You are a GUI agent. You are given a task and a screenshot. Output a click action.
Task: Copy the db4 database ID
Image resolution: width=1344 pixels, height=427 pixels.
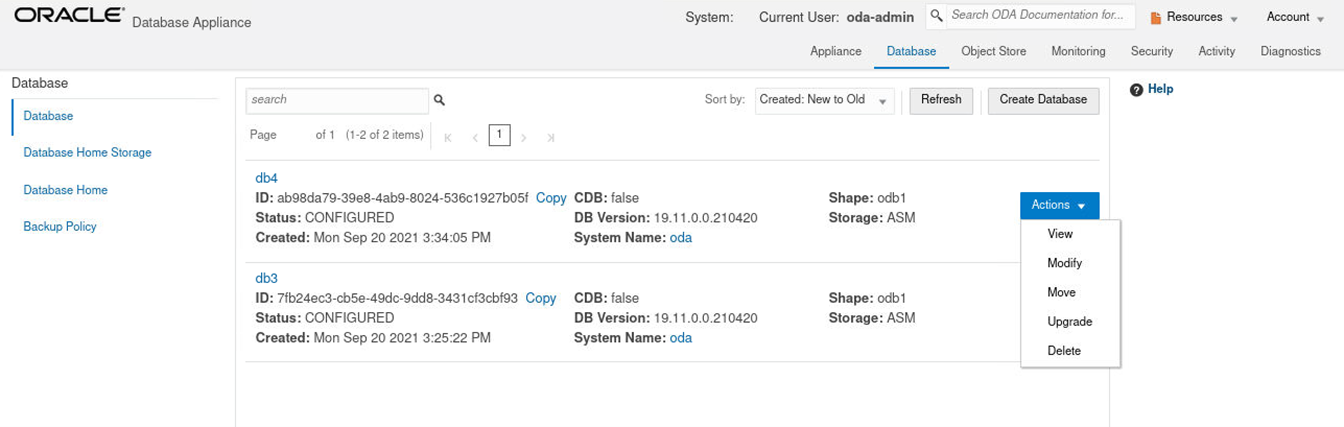click(551, 198)
